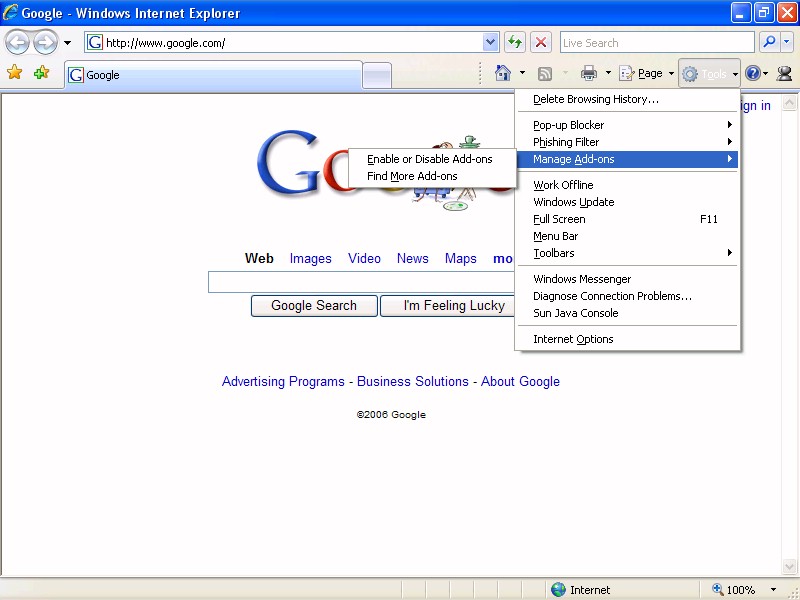800x600 pixels.
Task: Click the RSS Feeds icon
Action: [545, 74]
